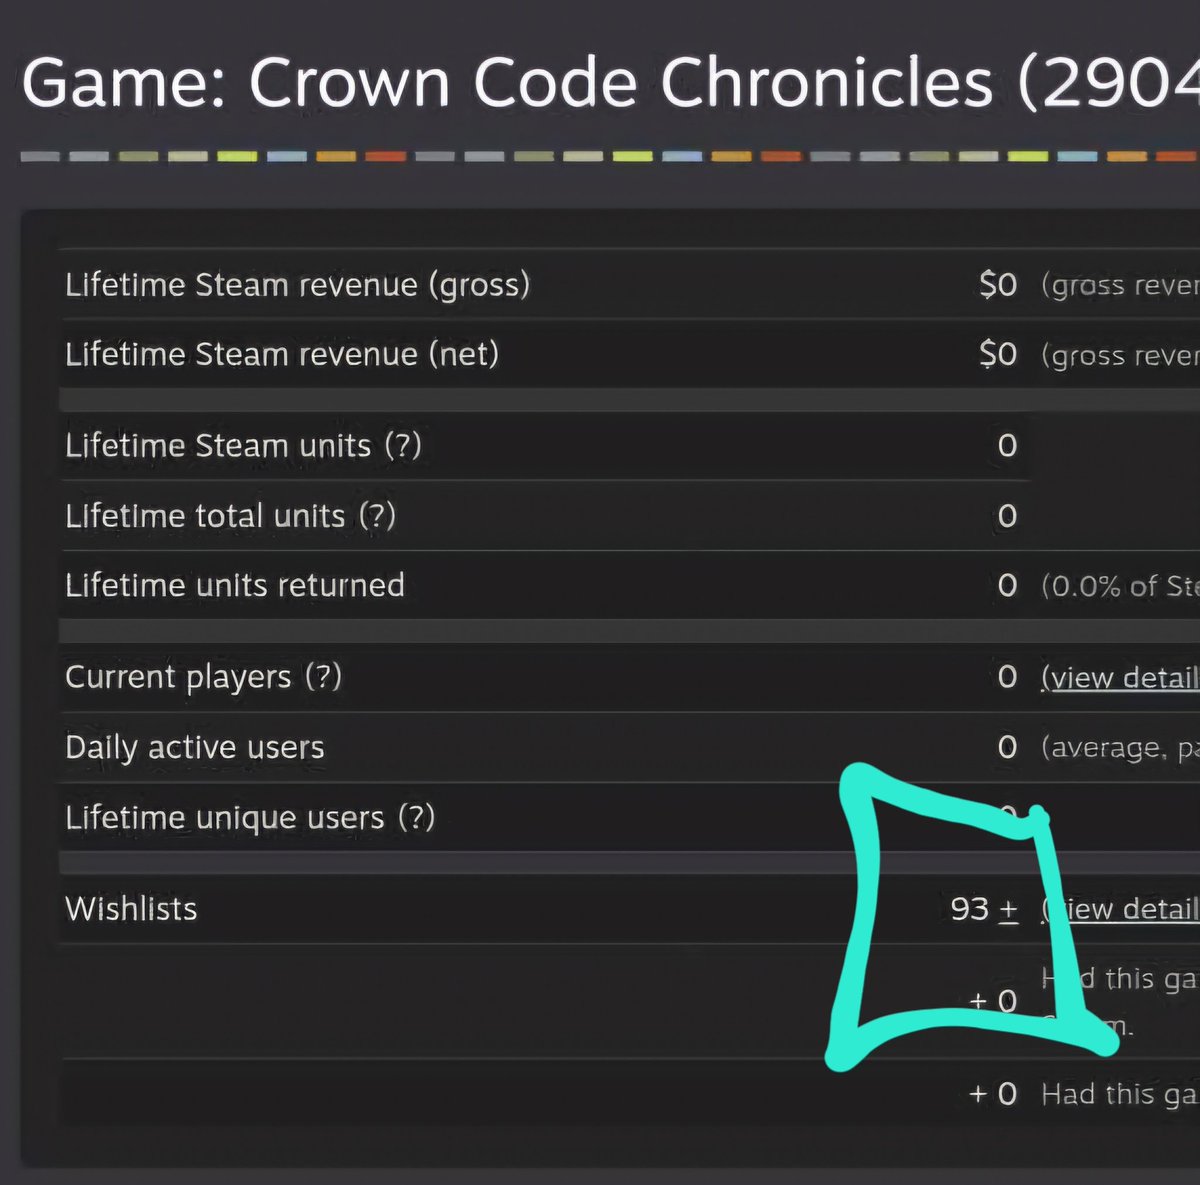This screenshot has height=1185, width=1200.
Task: Expand the plus sign beside 93 wishlists
Action: coord(1008,909)
